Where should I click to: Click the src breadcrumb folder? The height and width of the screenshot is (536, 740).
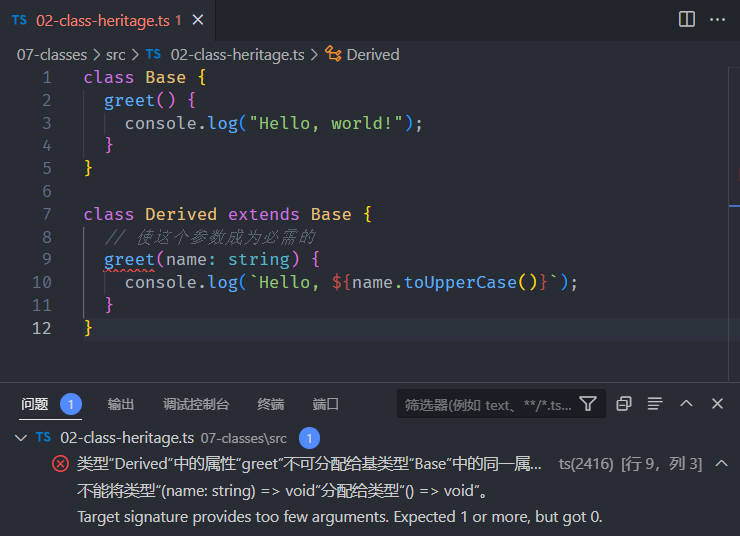[x=116, y=55]
